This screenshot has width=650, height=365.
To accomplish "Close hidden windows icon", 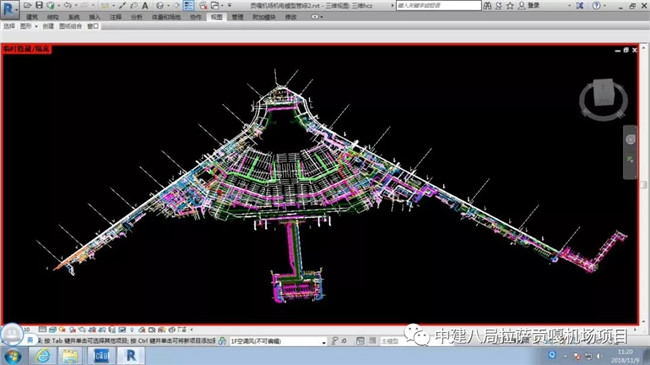I will (x=203, y=5).
